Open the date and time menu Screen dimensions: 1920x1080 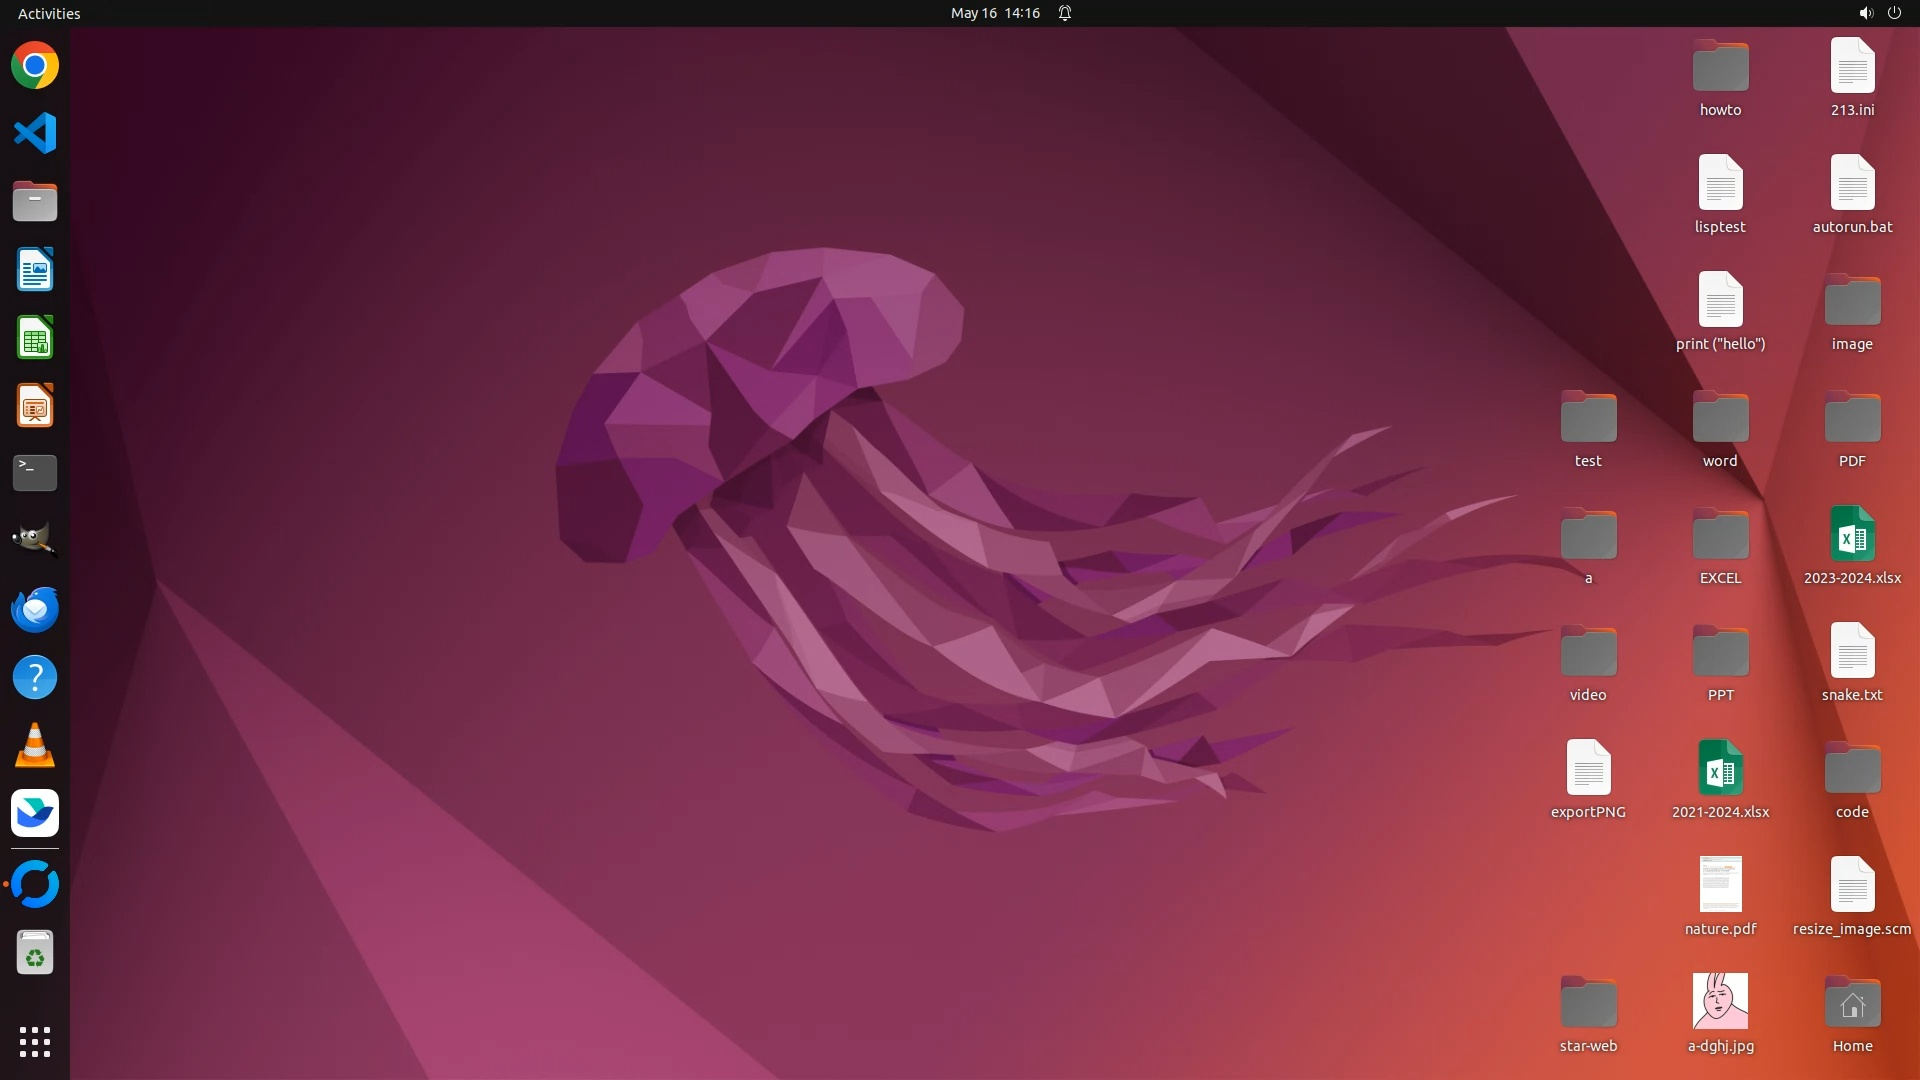[x=994, y=13]
